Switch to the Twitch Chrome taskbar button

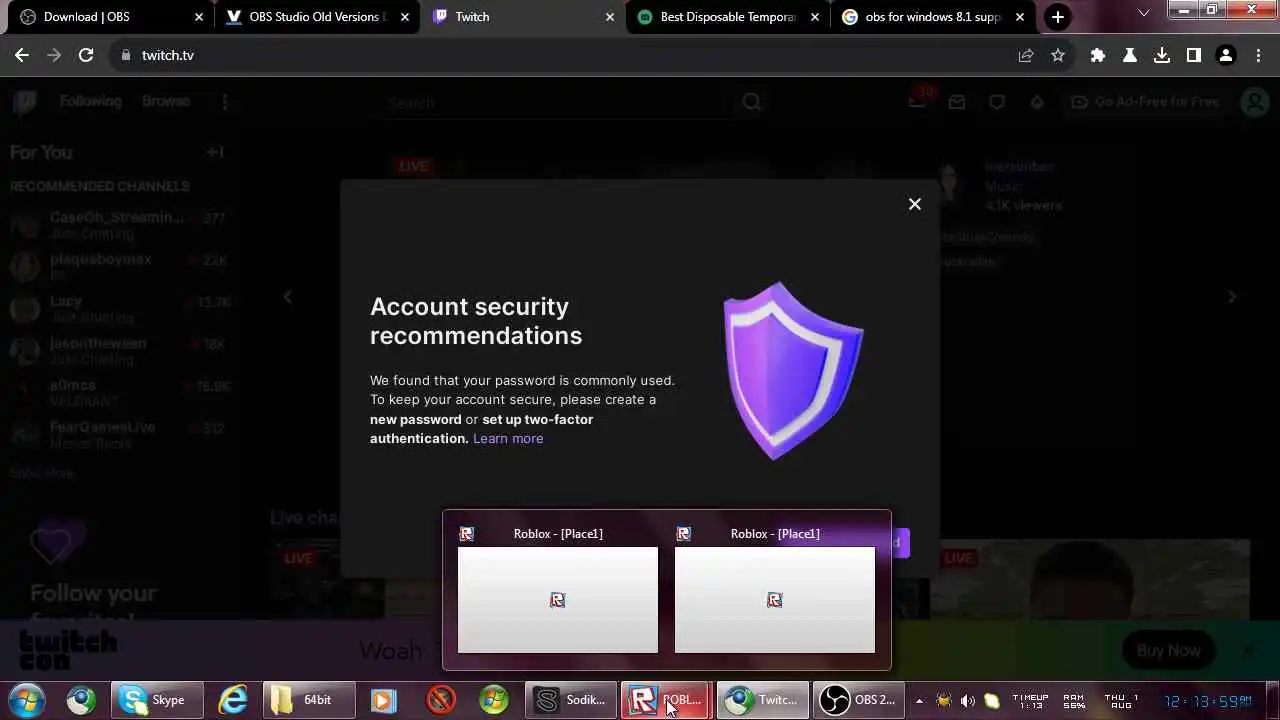[762, 700]
